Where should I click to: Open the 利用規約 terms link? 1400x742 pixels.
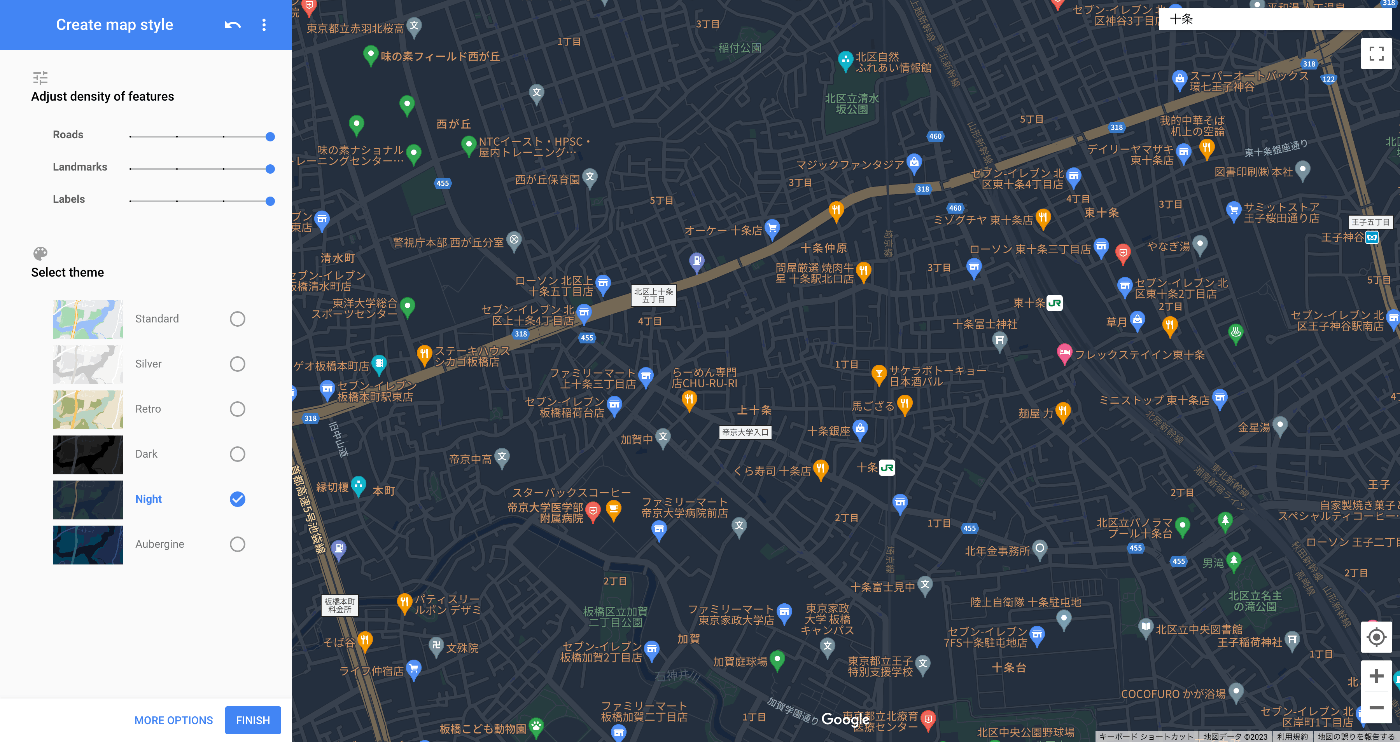pyautogui.click(x=1292, y=736)
